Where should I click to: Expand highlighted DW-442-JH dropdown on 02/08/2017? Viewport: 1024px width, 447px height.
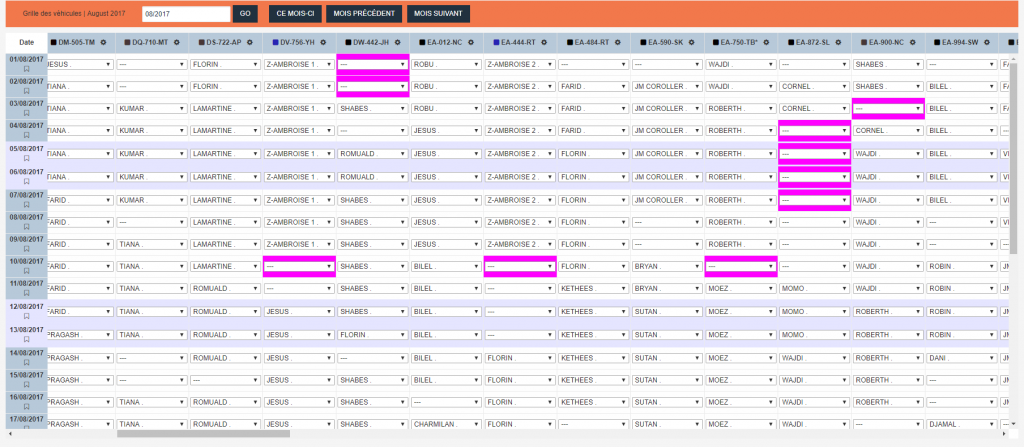[373, 87]
